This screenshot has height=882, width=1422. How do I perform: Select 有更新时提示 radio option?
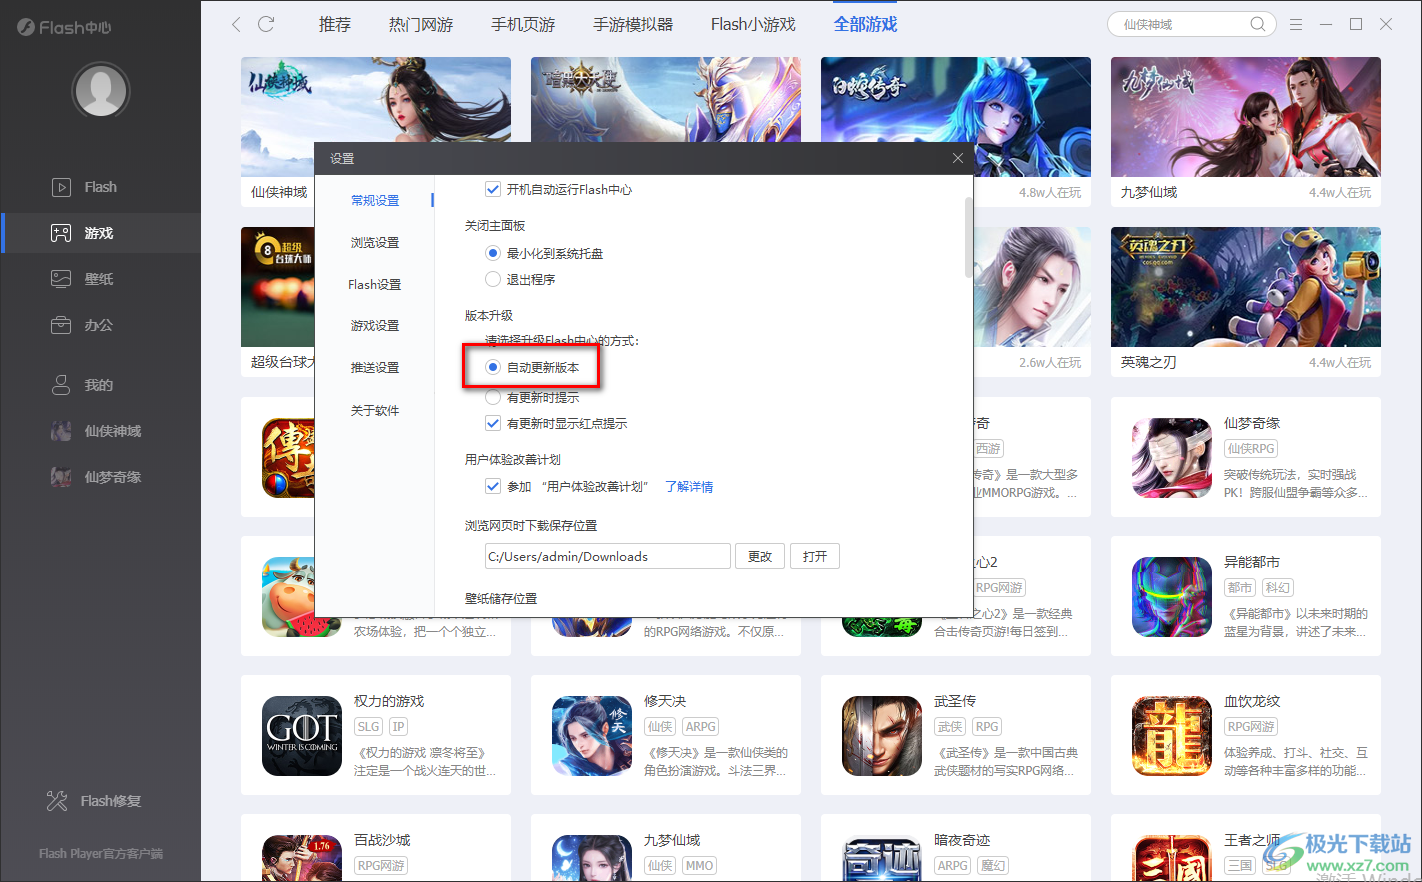[492, 397]
